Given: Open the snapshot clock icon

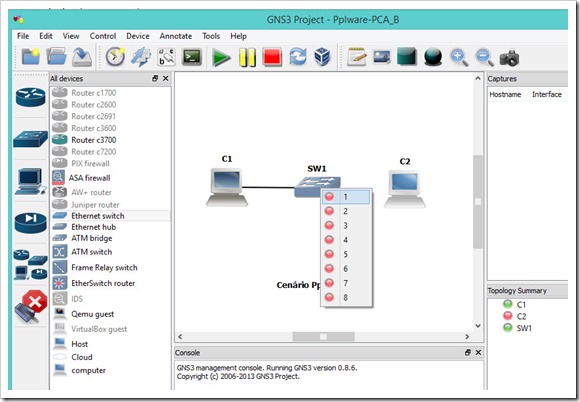Looking at the screenshot, I should [115, 57].
